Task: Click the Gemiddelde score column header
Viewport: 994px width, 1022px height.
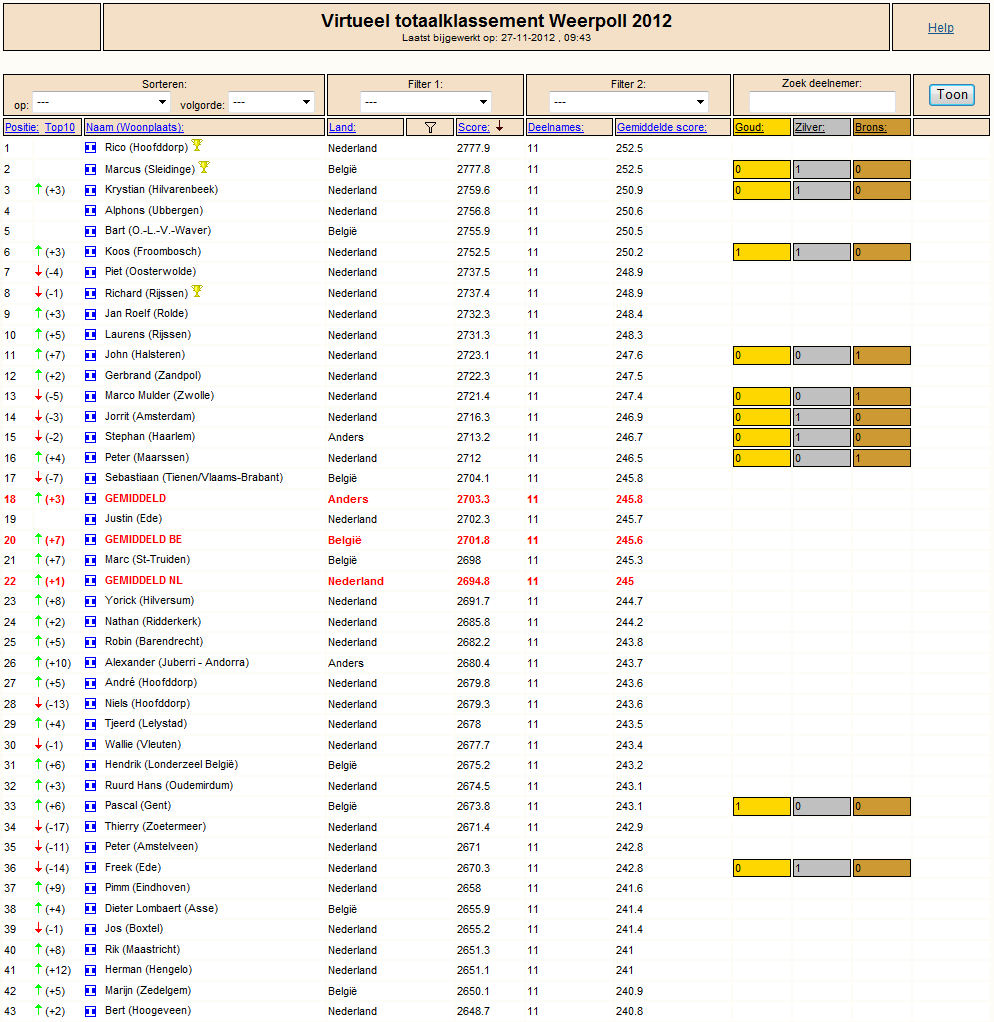Action: coord(662,127)
